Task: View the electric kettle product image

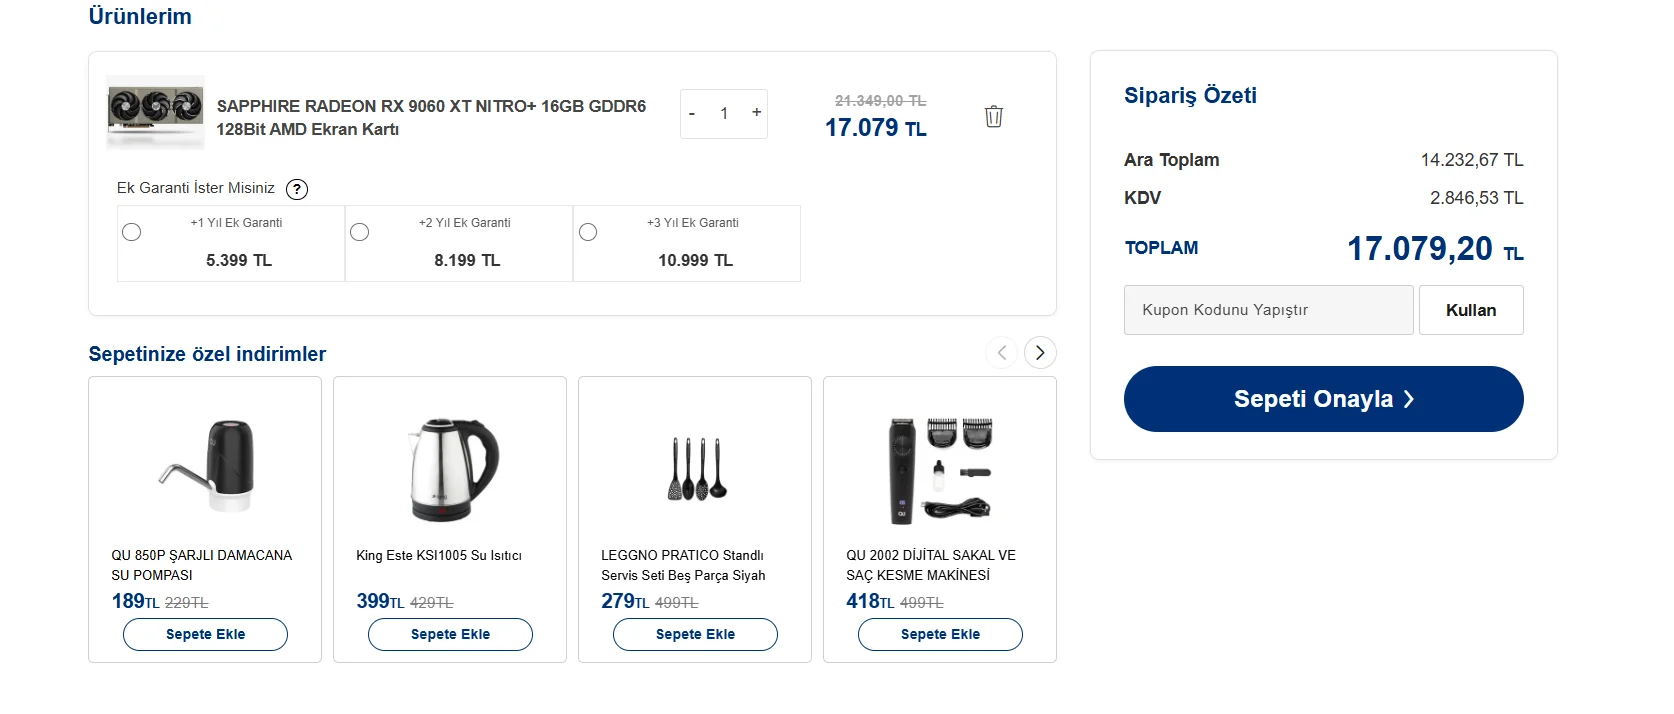Action: pos(450,469)
